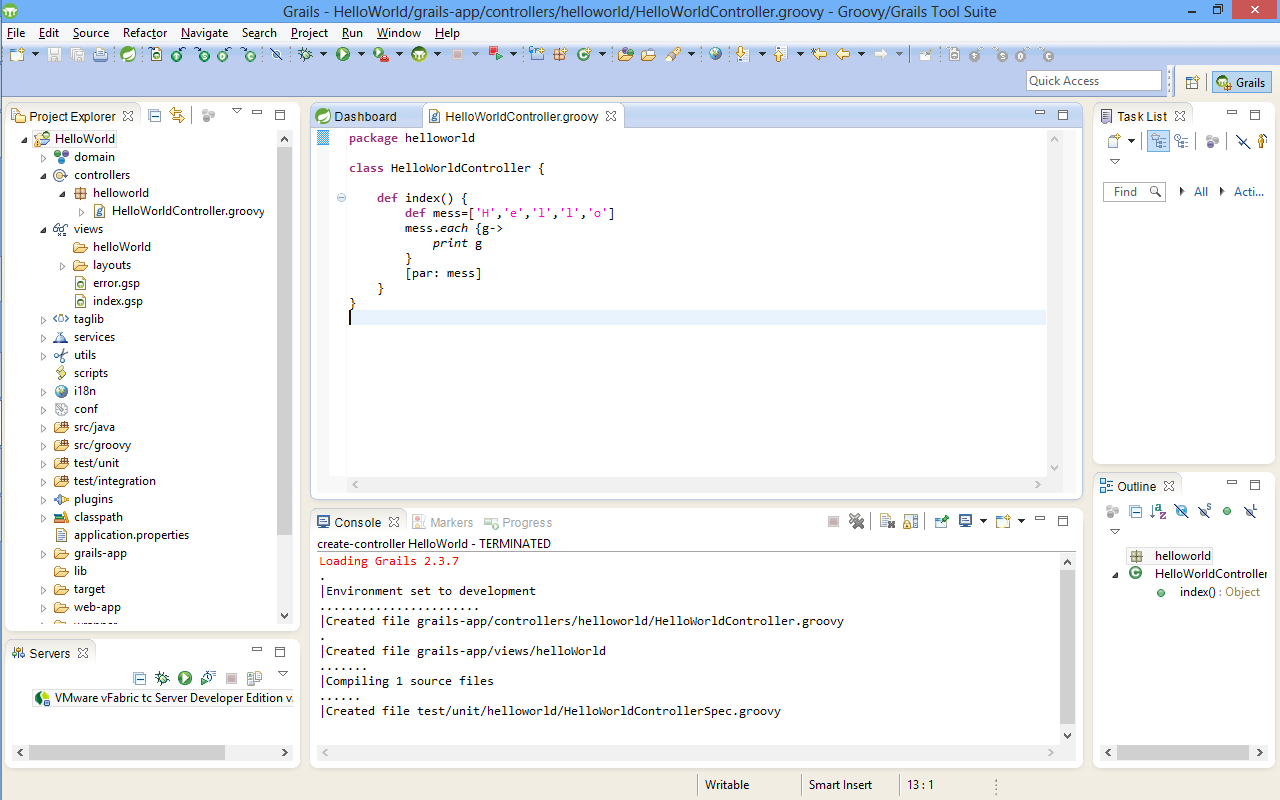Click the All link in Task List
The width and height of the screenshot is (1280, 800).
click(1201, 191)
